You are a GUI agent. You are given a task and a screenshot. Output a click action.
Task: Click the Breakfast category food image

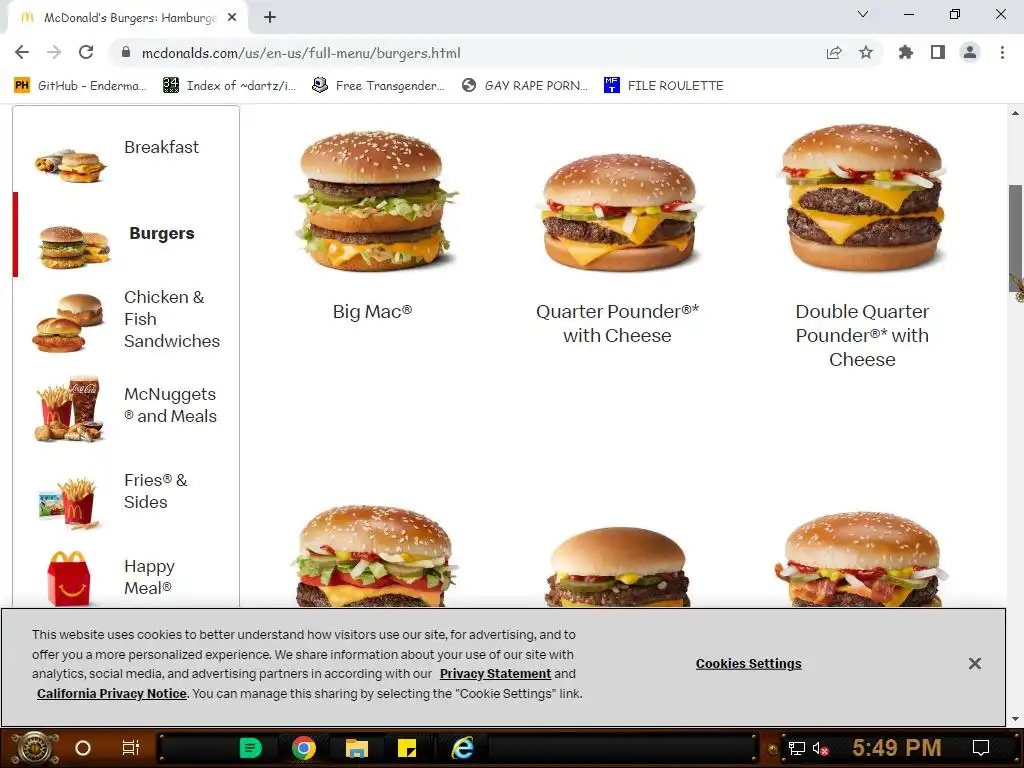(71, 166)
